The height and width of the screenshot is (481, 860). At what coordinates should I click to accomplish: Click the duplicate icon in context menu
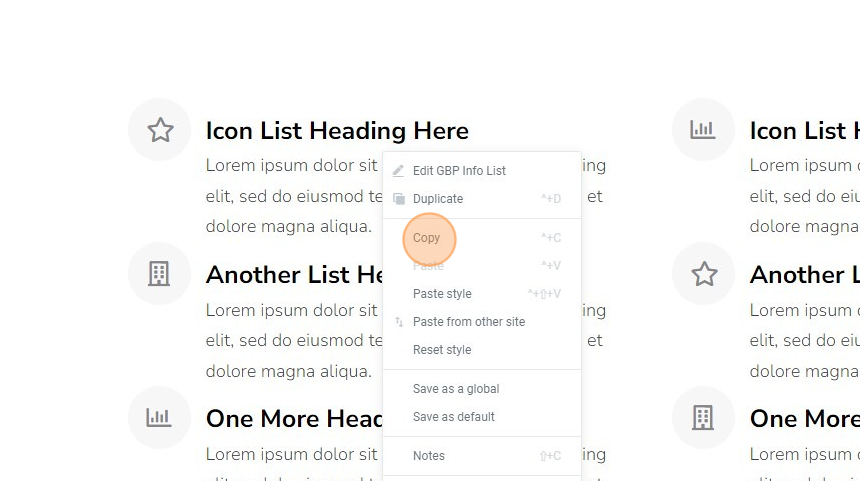tap(399, 199)
